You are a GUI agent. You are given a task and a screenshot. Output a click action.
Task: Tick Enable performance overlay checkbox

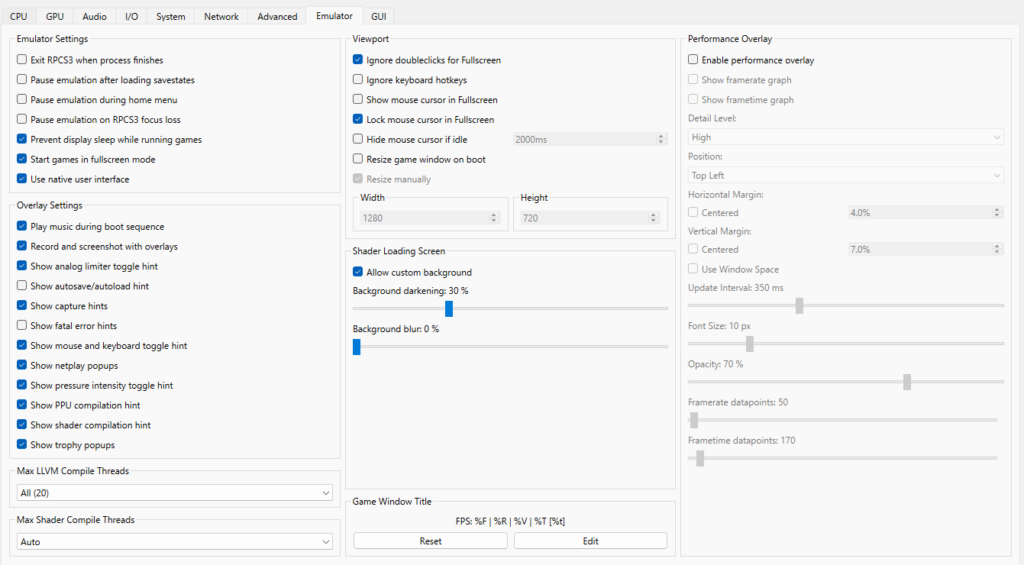(x=694, y=60)
